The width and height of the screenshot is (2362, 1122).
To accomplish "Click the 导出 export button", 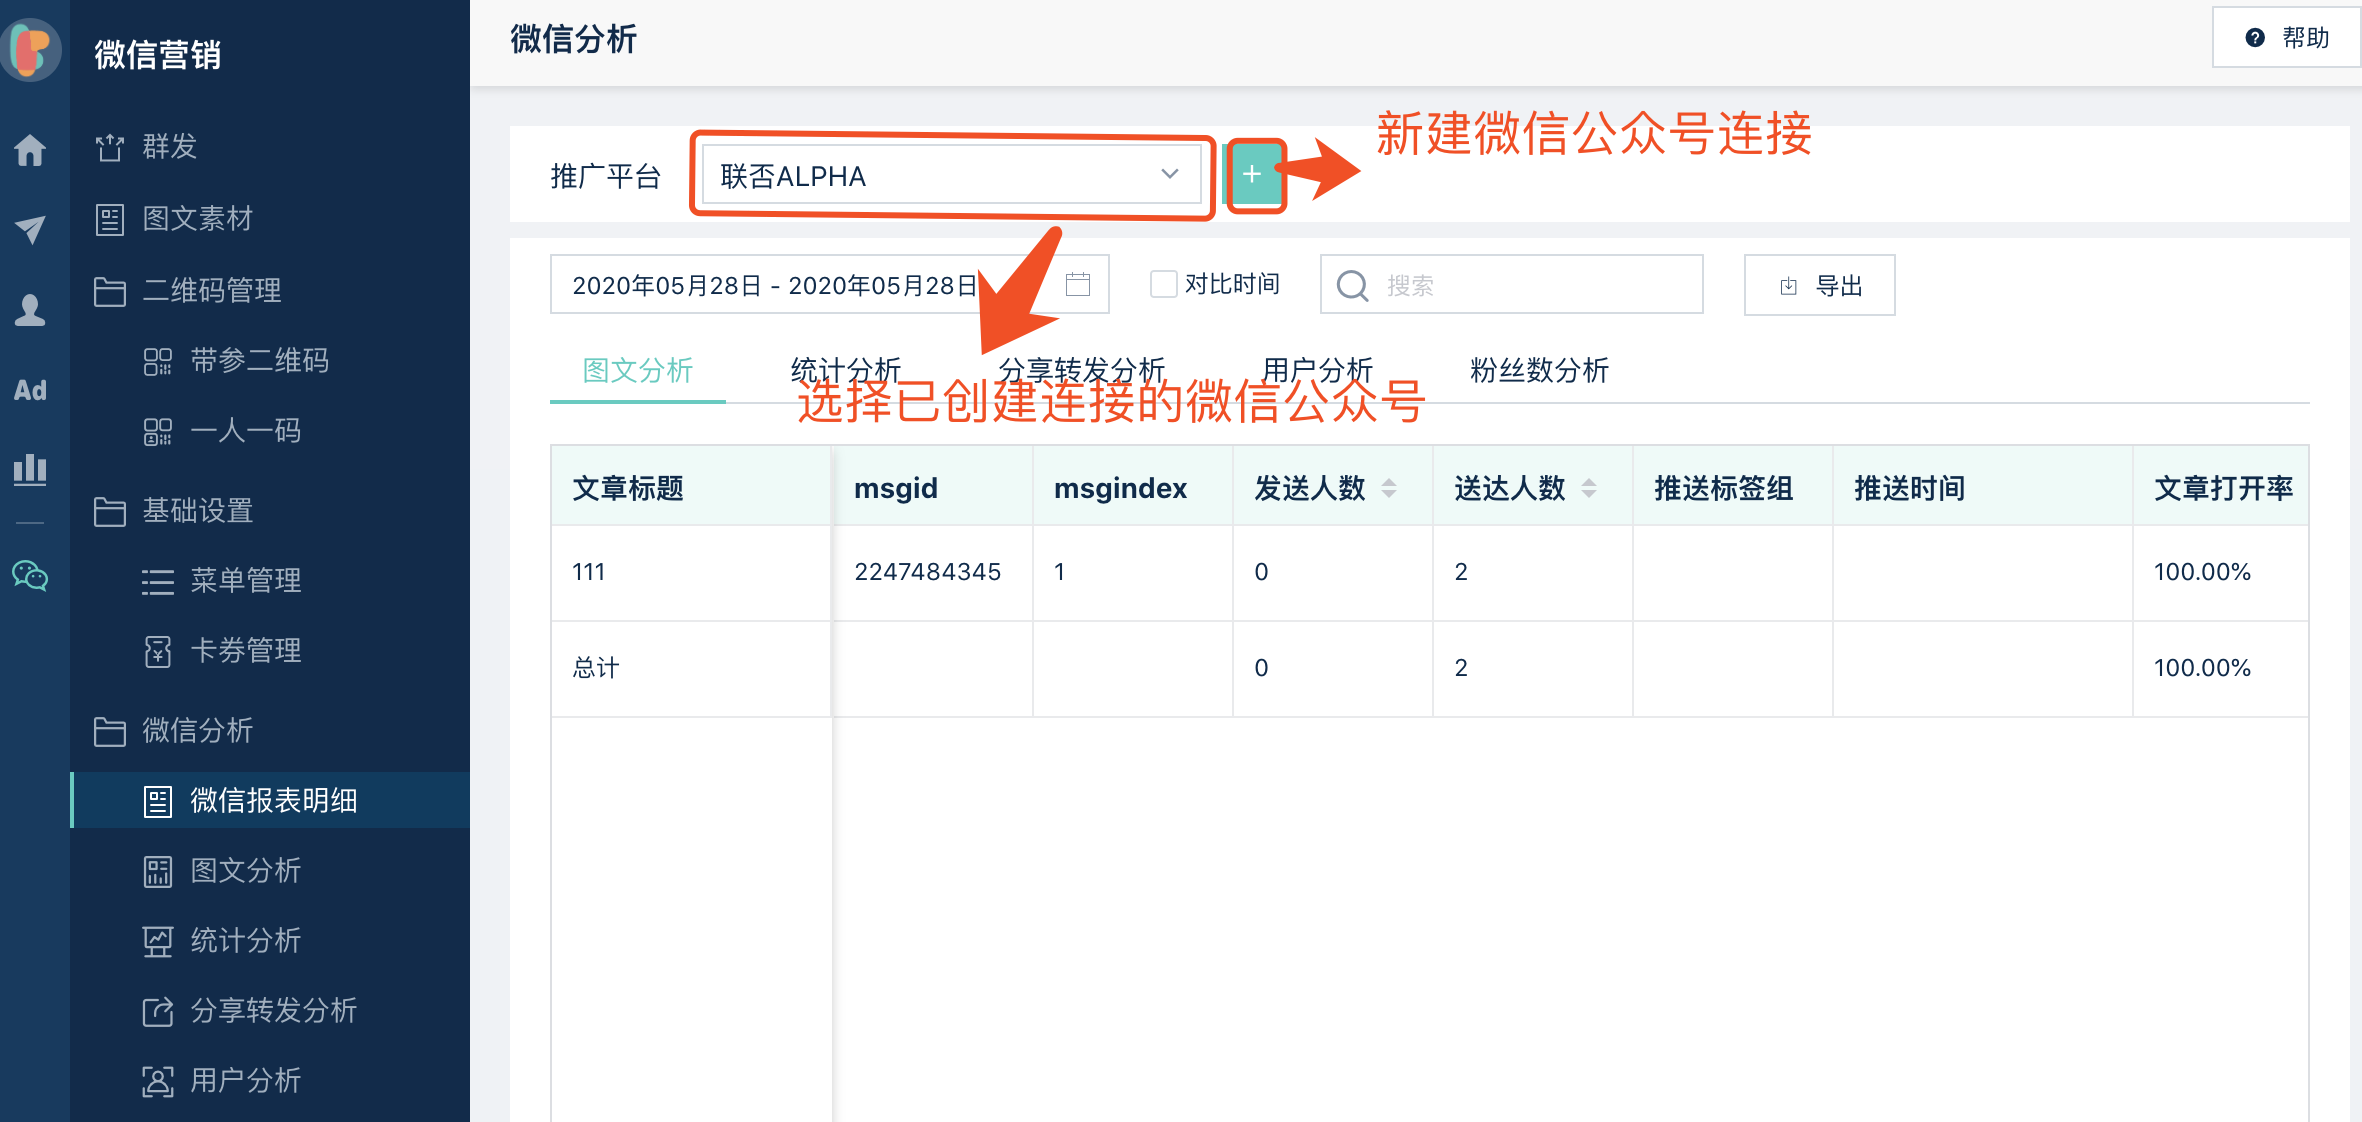I will (1819, 286).
